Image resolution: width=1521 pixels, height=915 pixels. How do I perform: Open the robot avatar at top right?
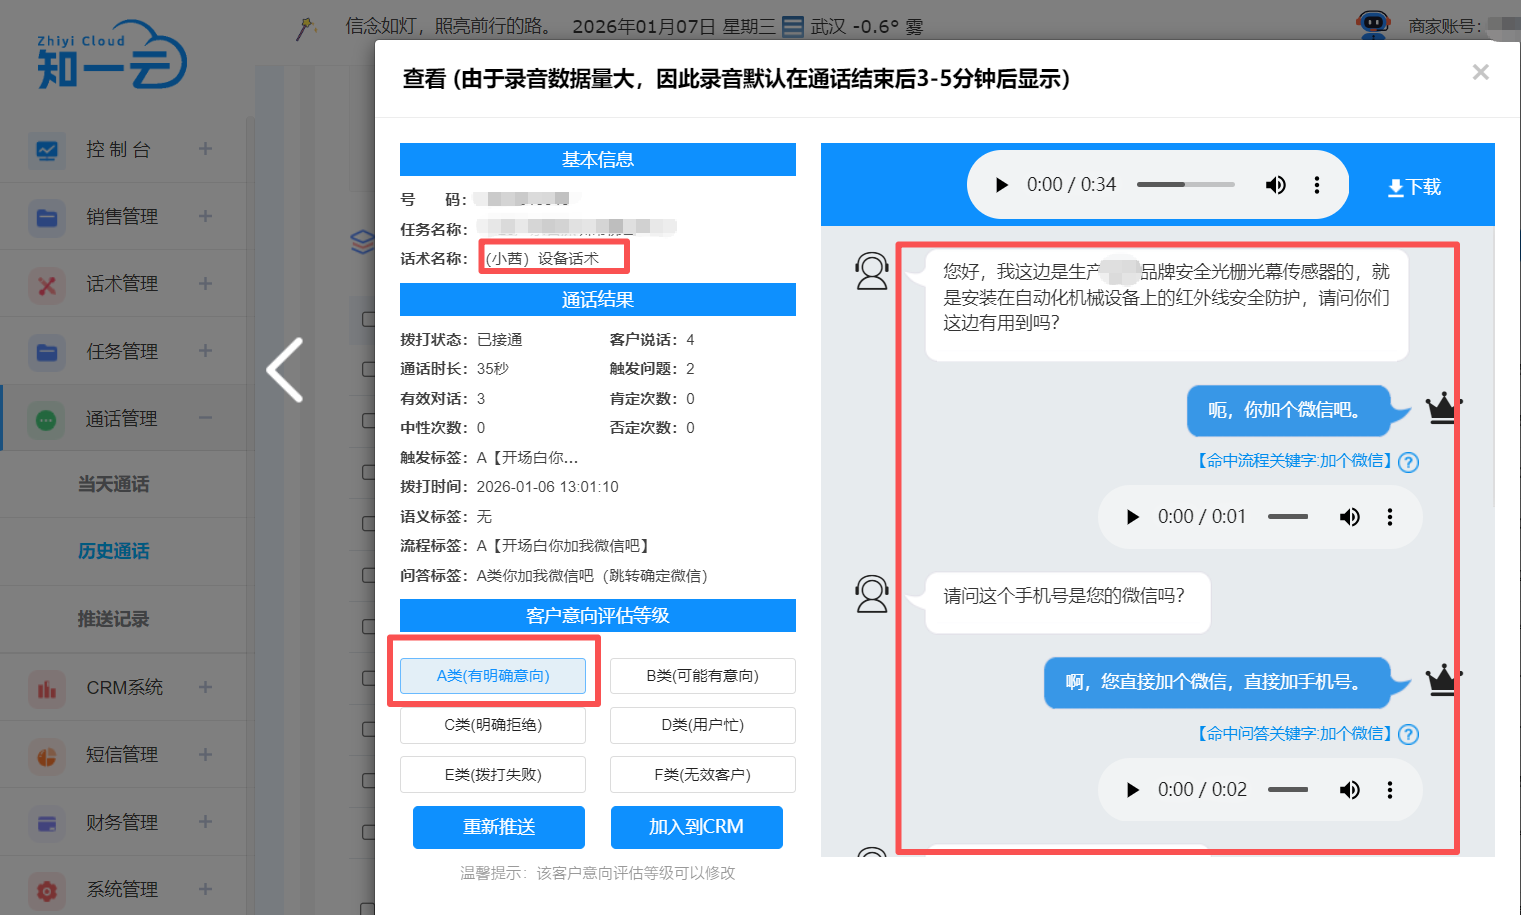pyautogui.click(x=1373, y=23)
